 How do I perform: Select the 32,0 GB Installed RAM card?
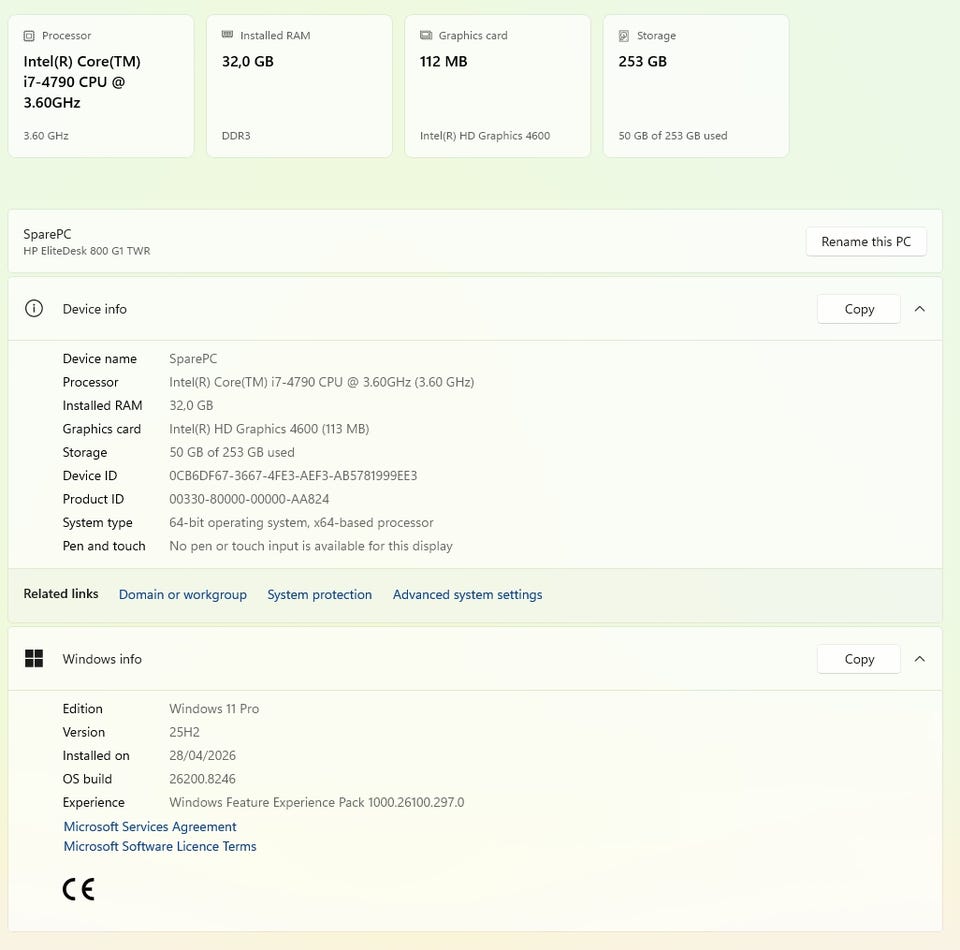point(299,86)
